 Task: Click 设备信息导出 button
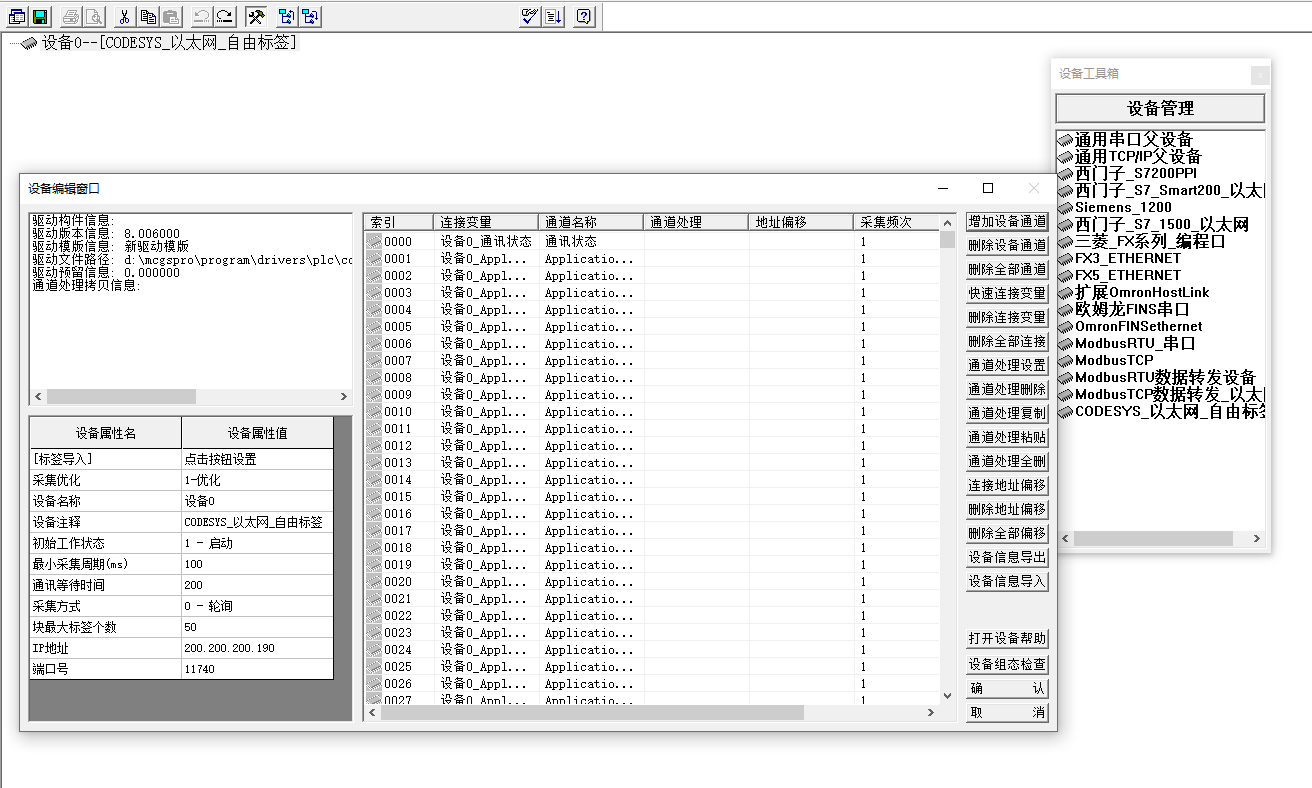1007,557
